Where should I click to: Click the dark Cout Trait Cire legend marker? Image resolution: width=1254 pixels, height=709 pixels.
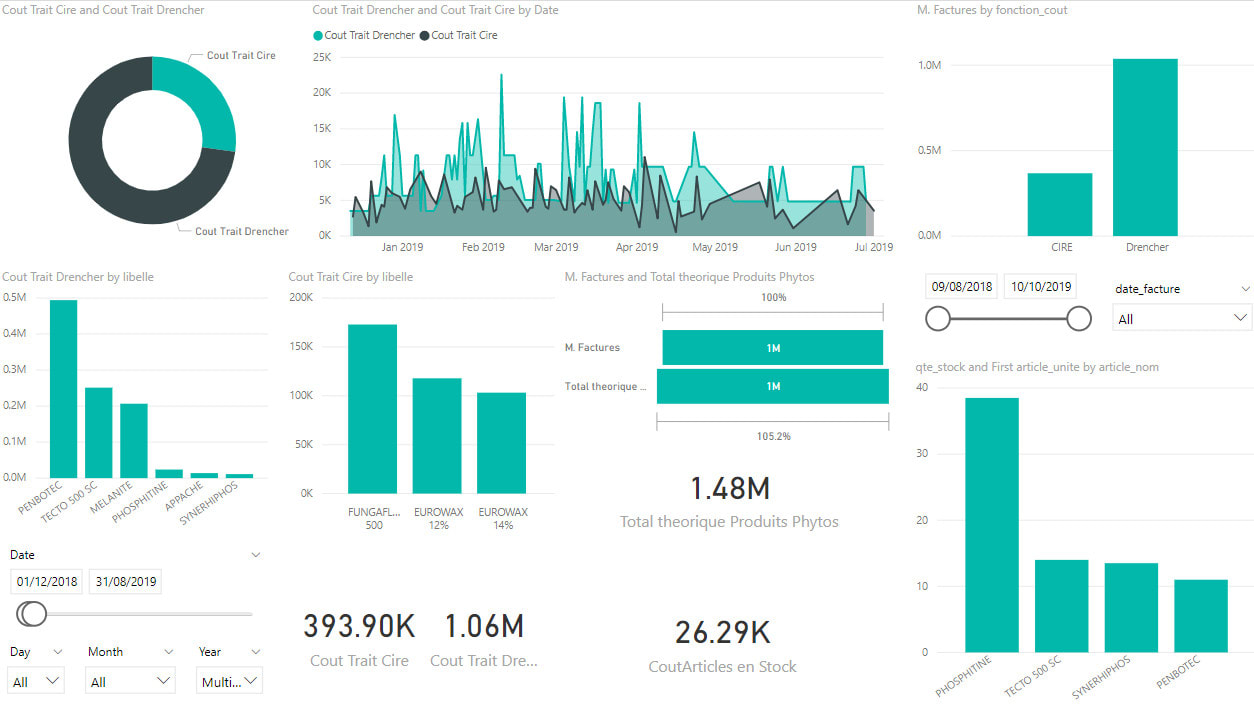(x=425, y=35)
